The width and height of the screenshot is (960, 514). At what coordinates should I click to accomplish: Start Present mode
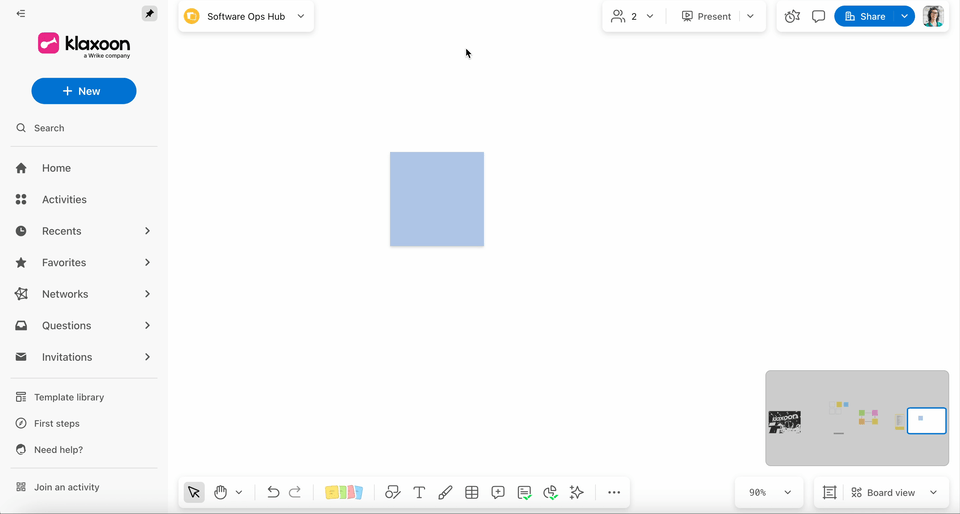(x=707, y=17)
